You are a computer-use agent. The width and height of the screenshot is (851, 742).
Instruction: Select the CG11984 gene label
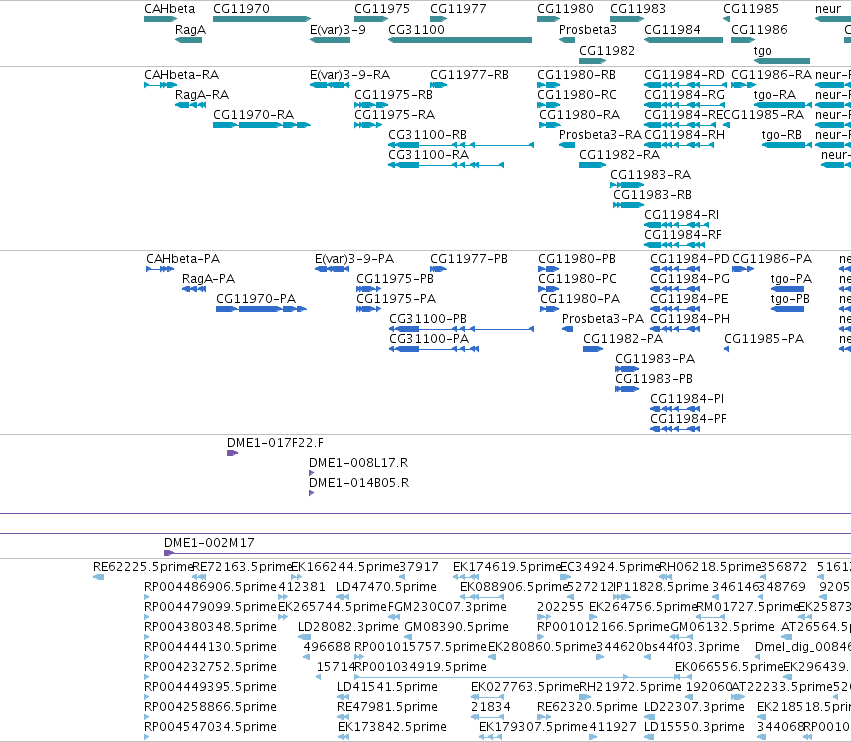point(672,29)
